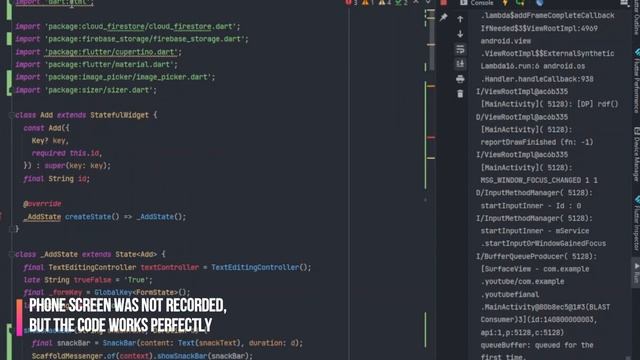The width and height of the screenshot is (640, 360).
Task: Click the sizer/sizer.dart import line
Action: (86, 90)
